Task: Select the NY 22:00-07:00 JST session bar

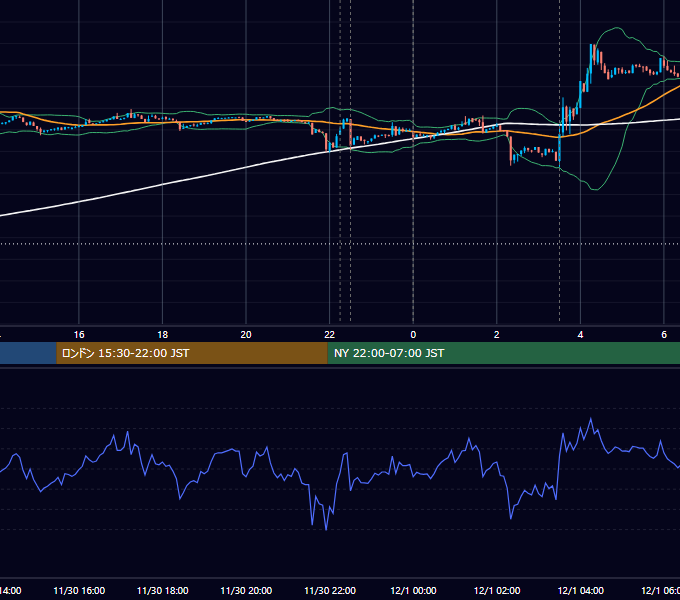Action: [x=503, y=353]
